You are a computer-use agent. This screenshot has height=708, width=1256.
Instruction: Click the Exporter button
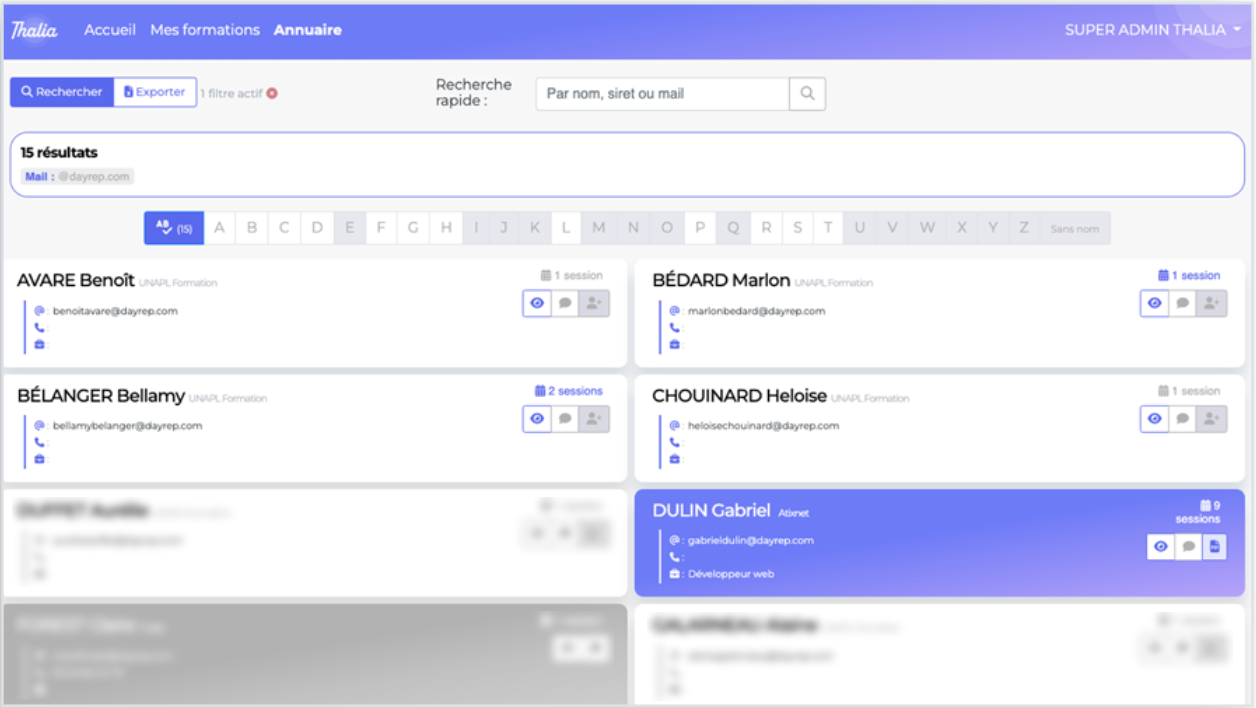click(154, 91)
